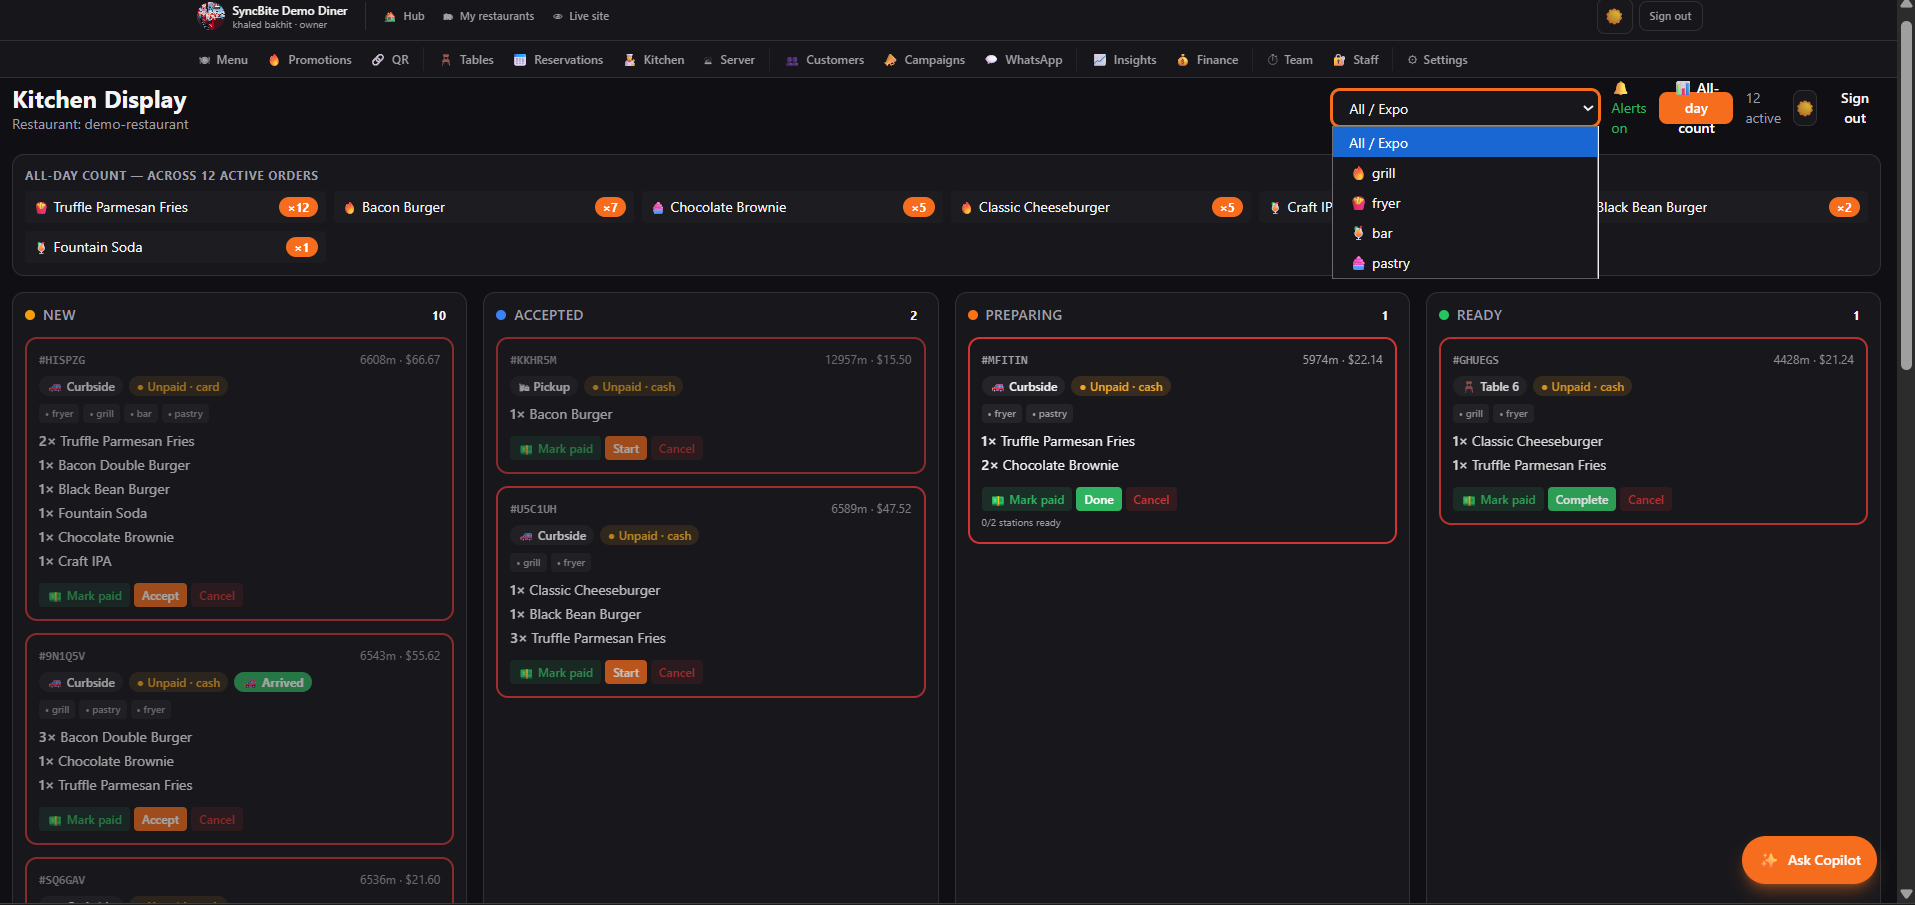Viewport: 1915px width, 905px height.
Task: Click Classic Cheeseburger ×5 count chip
Action: pyautogui.click(x=1100, y=207)
